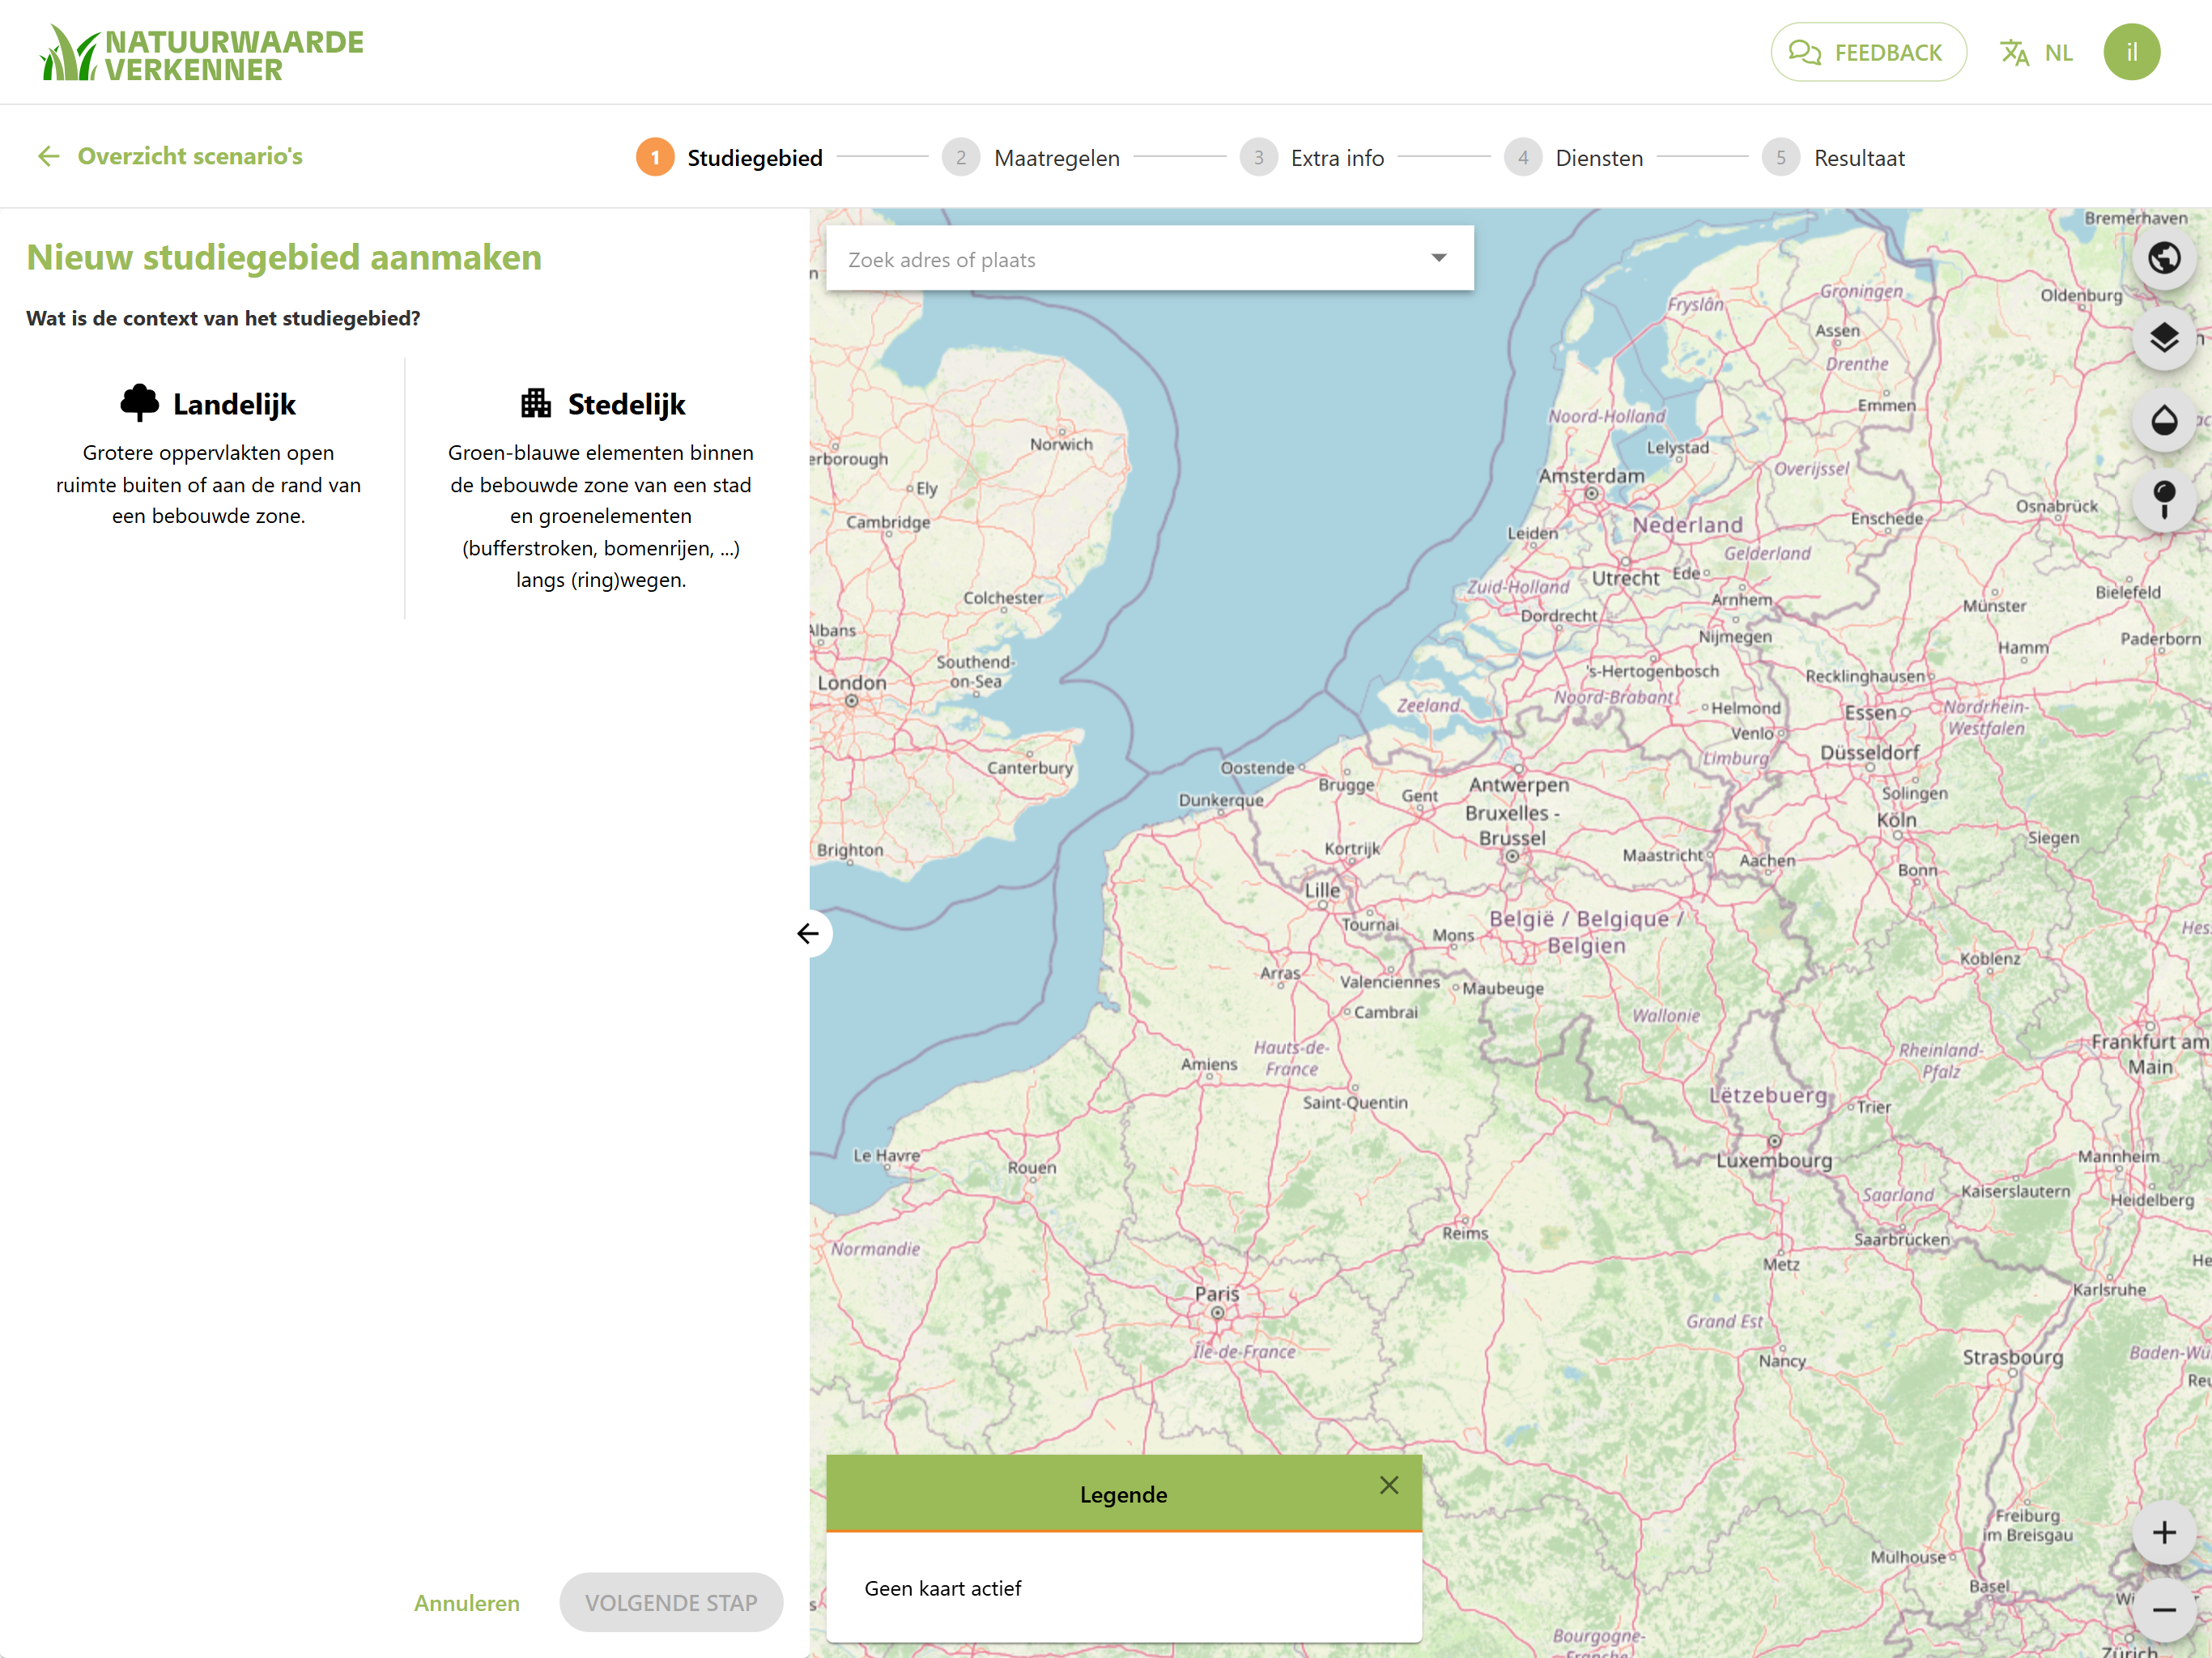Expand the address search dropdown arrow

tap(1438, 258)
